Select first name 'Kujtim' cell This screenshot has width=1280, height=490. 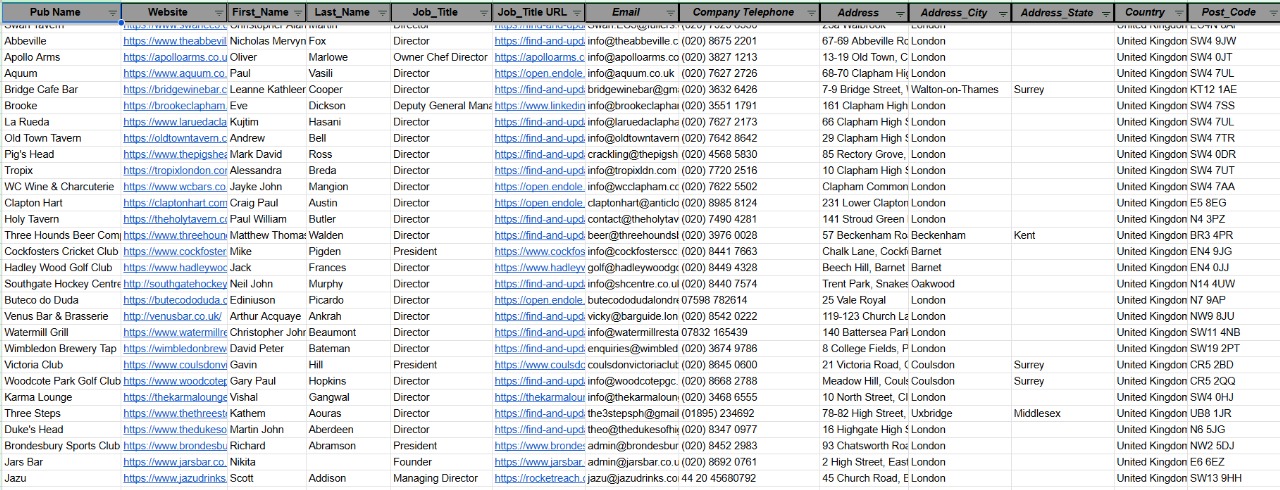(x=267, y=122)
